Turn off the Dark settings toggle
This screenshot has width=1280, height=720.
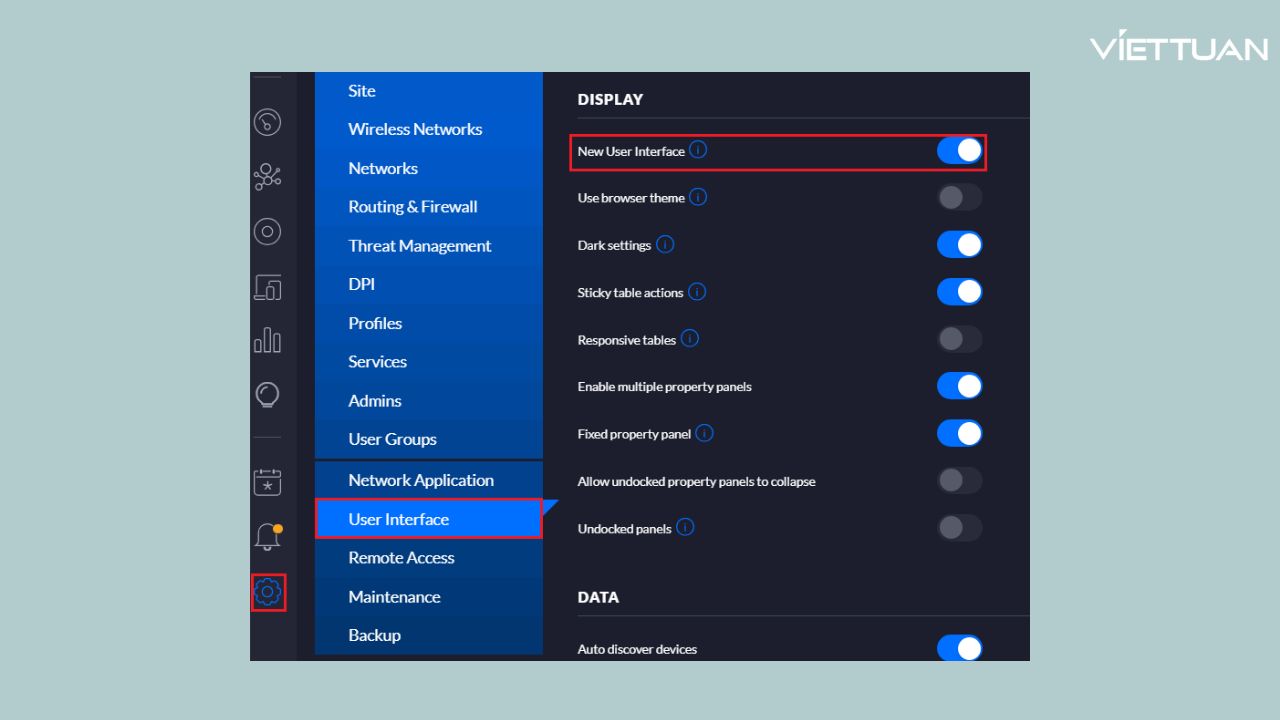coord(959,245)
